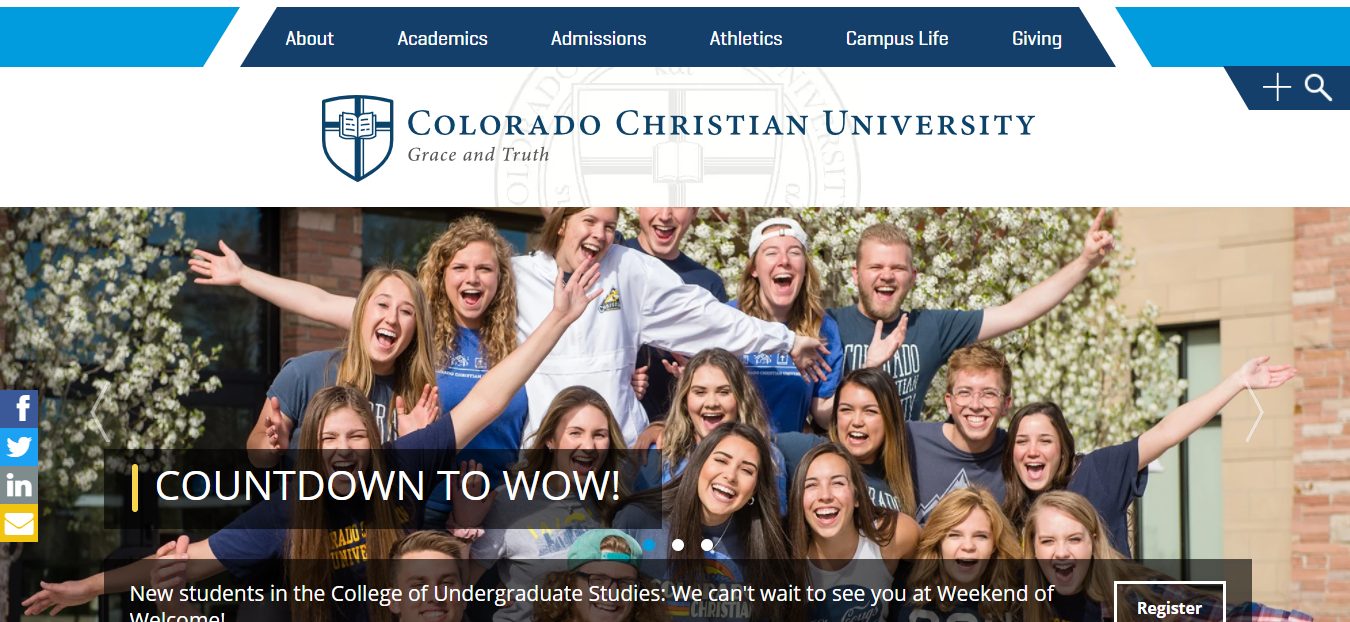
Task: Open the Giving menu
Action: pyautogui.click(x=1037, y=39)
